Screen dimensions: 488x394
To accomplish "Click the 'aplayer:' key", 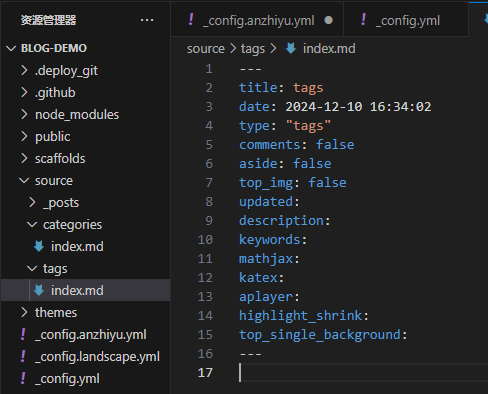I will coord(269,297).
